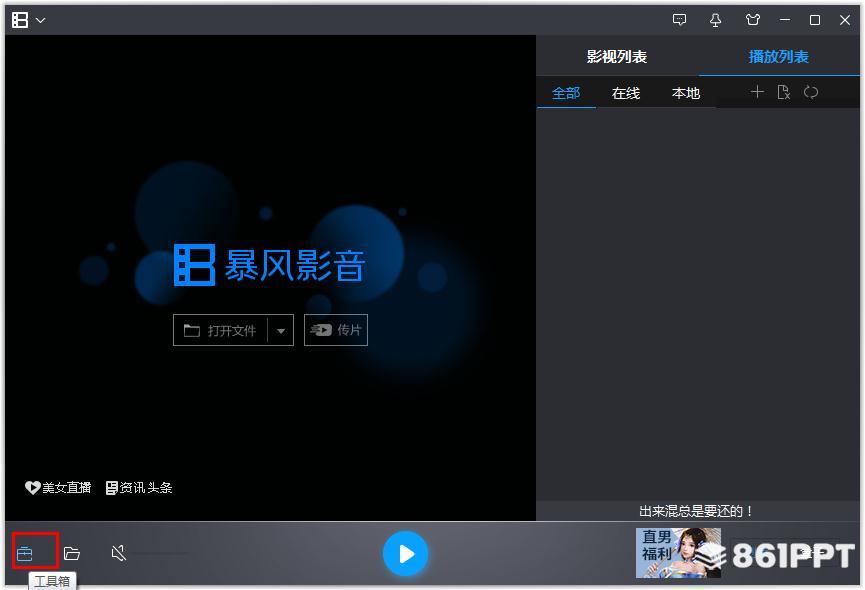This screenshot has height=590, width=865.
Task: Maximize the player window
Action: (815, 20)
